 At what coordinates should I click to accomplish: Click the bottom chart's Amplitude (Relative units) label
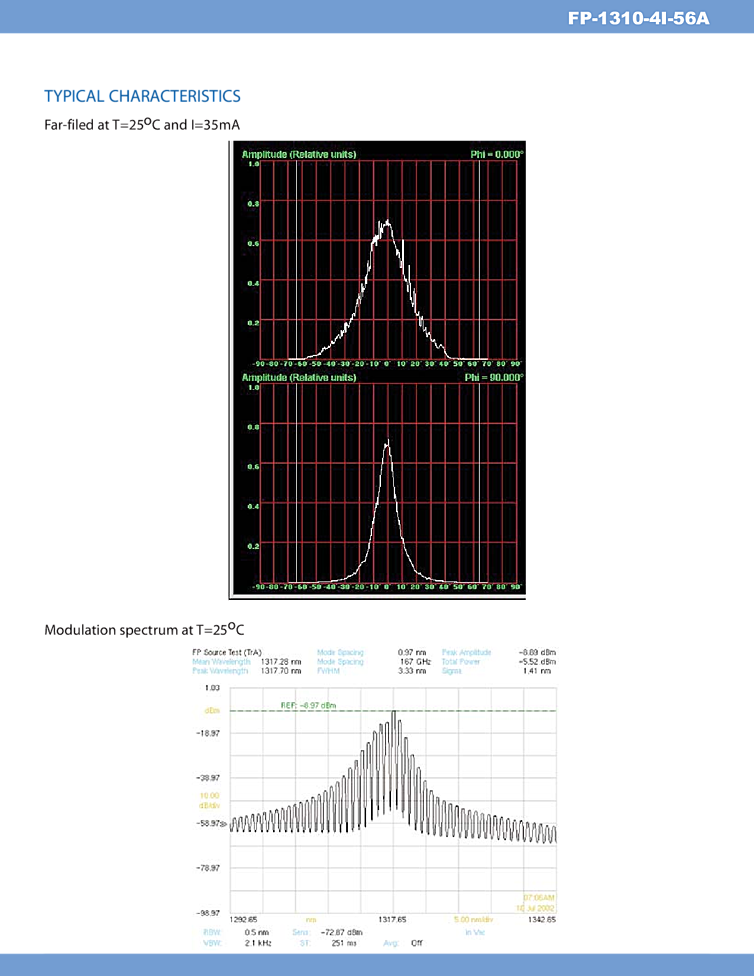coord(298,378)
